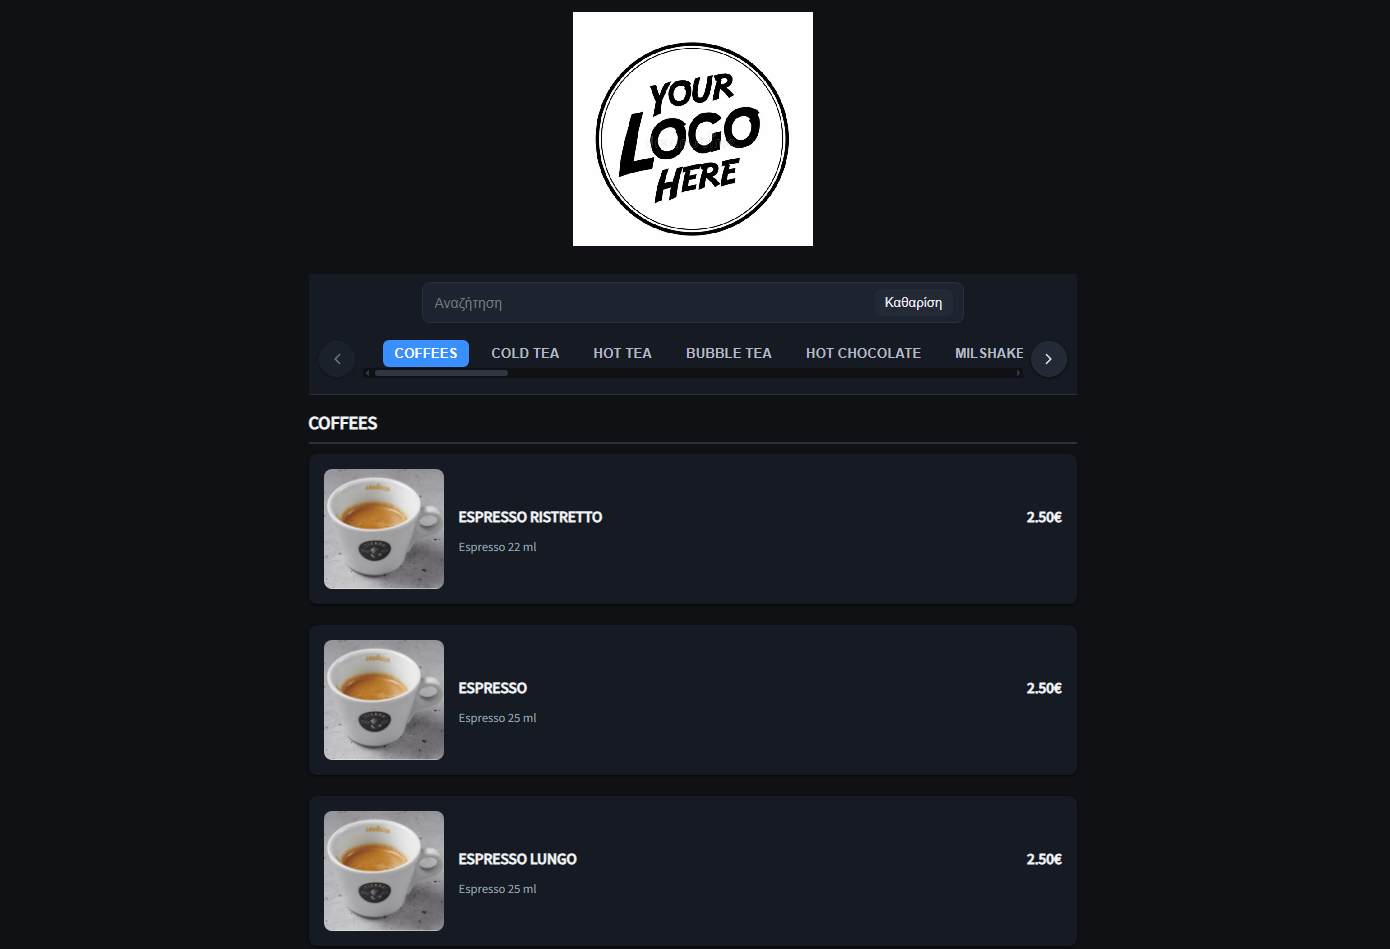
Task: Open the Espresso Ristretto cup thumbnail
Action: 384,529
